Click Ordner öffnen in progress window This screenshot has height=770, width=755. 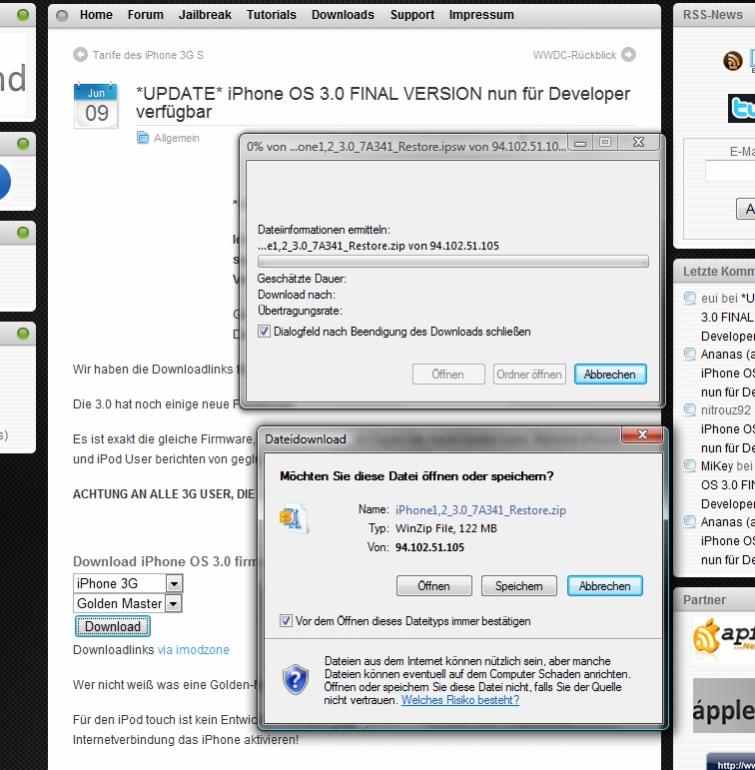529,374
